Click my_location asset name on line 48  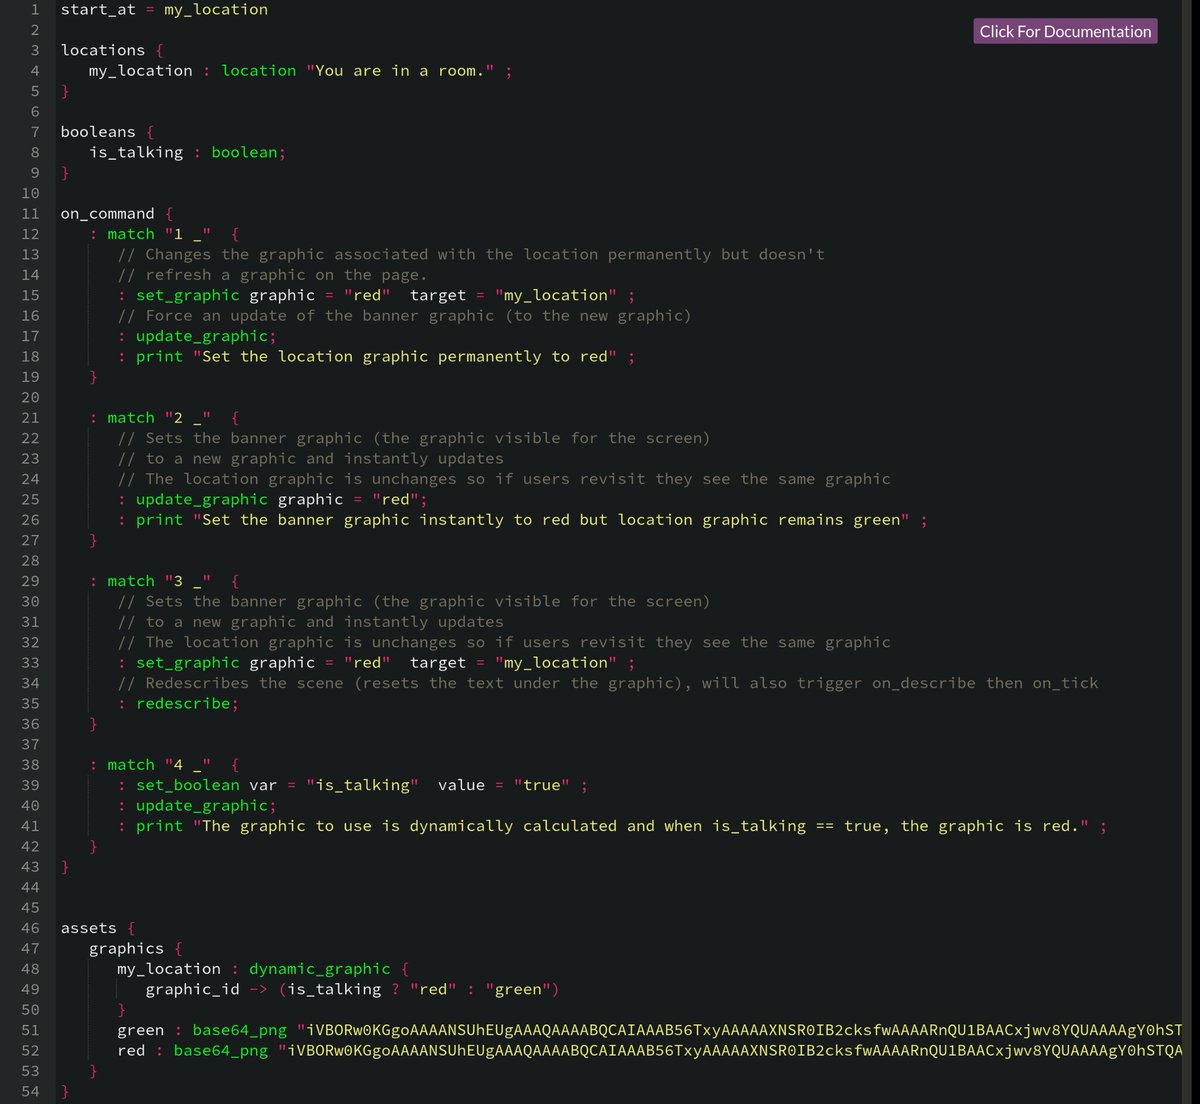(169, 969)
